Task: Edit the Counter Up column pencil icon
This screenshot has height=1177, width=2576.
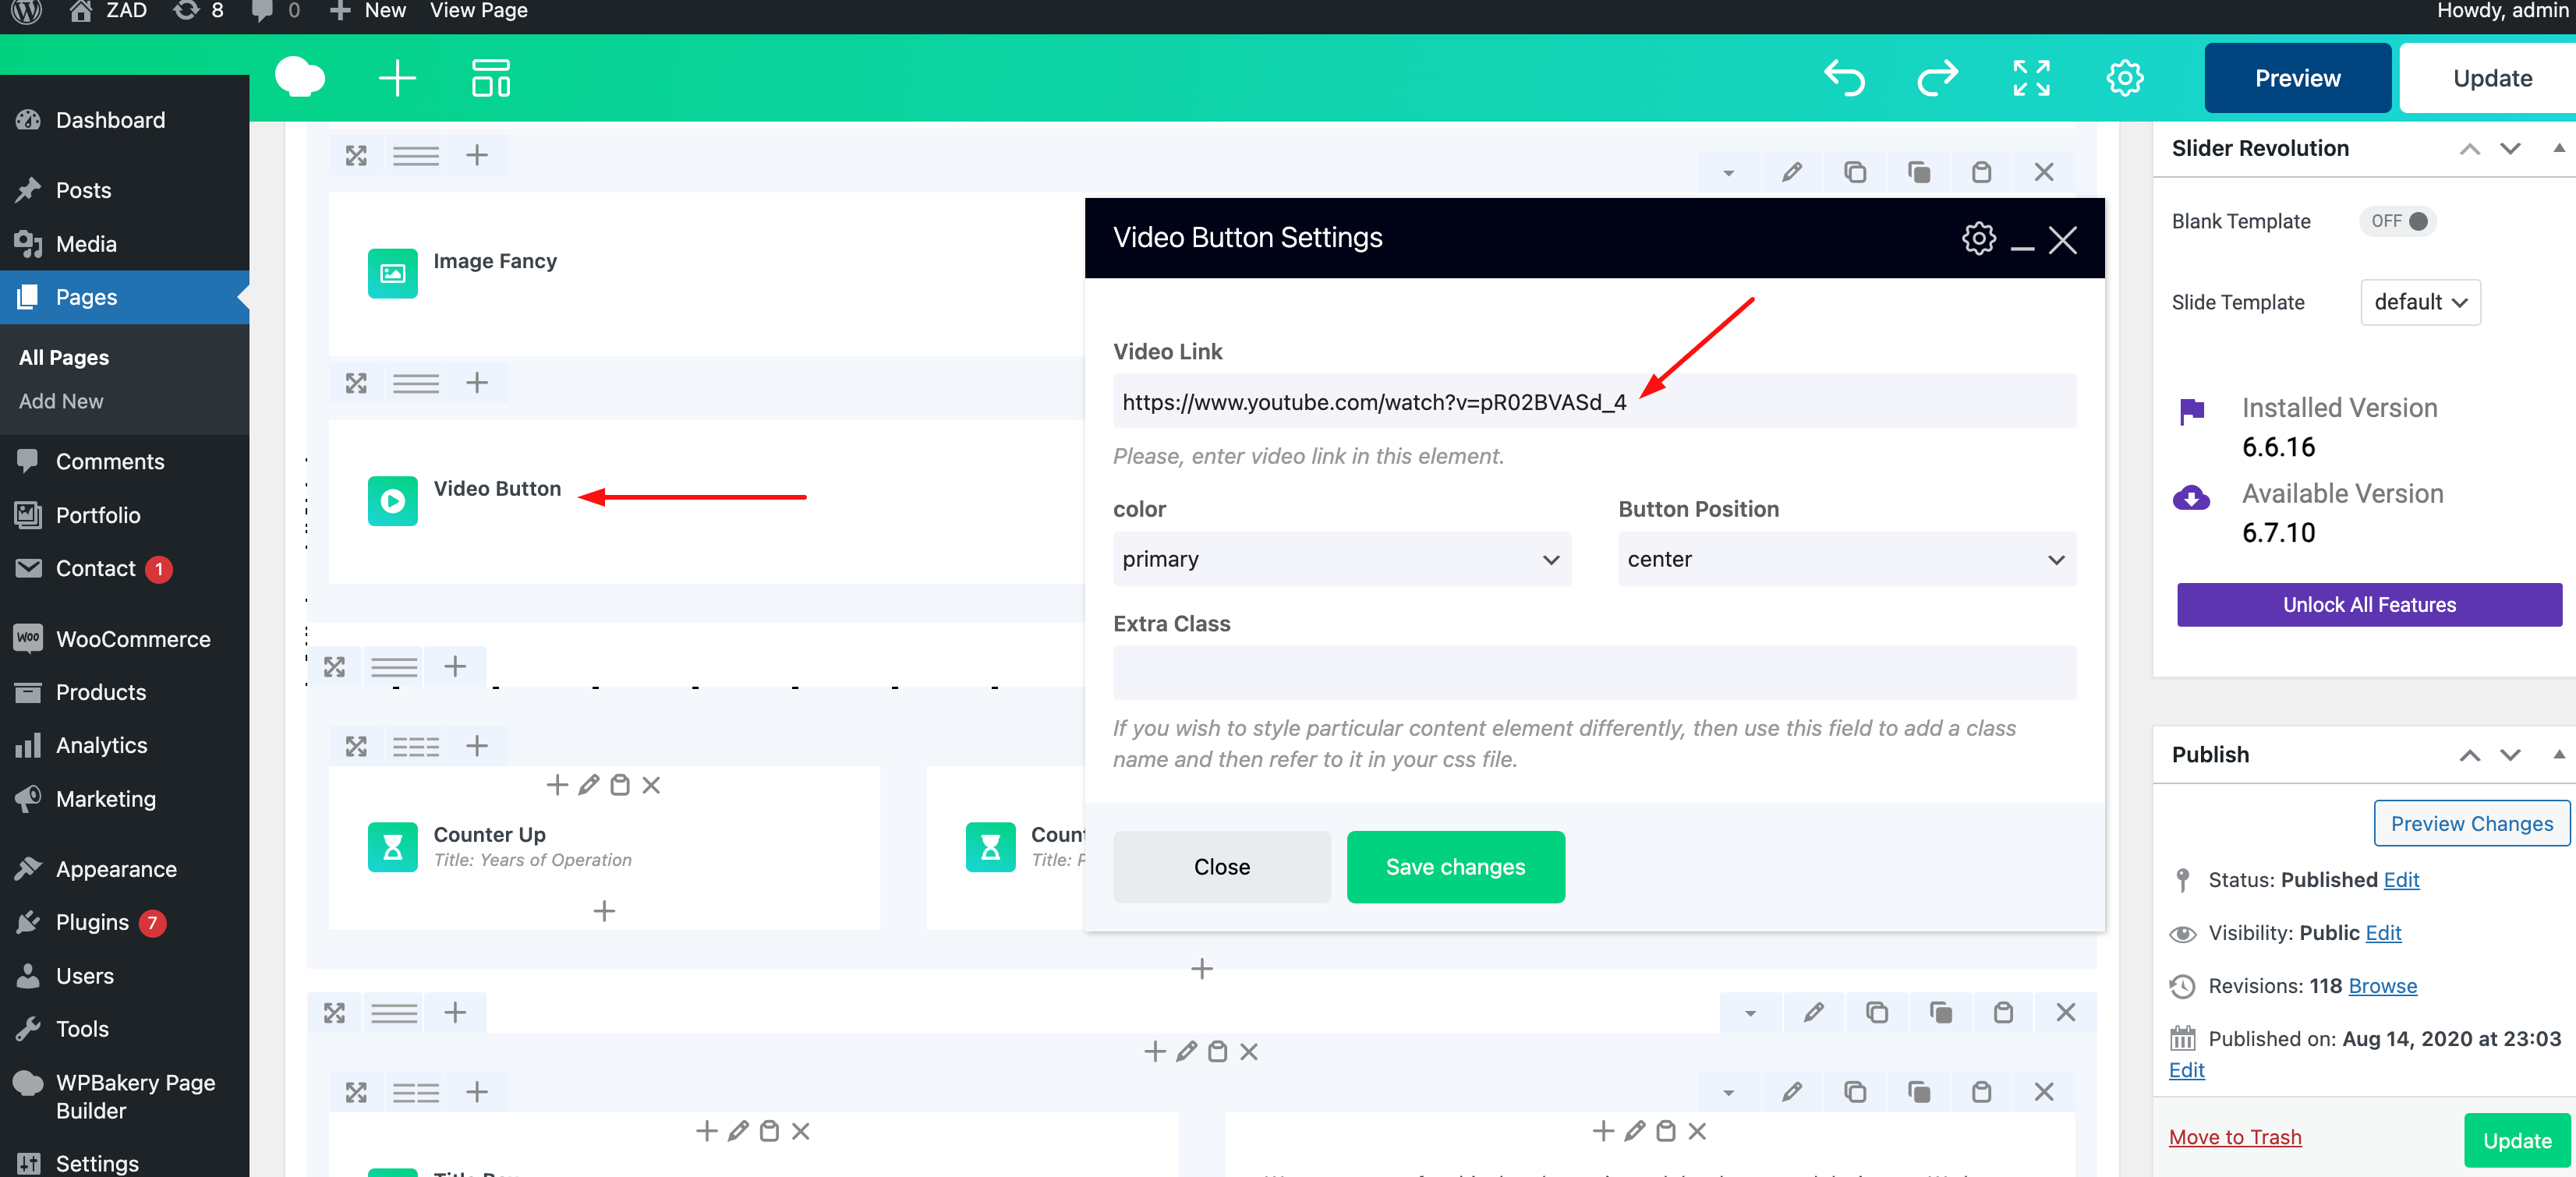Action: pyautogui.click(x=588, y=785)
